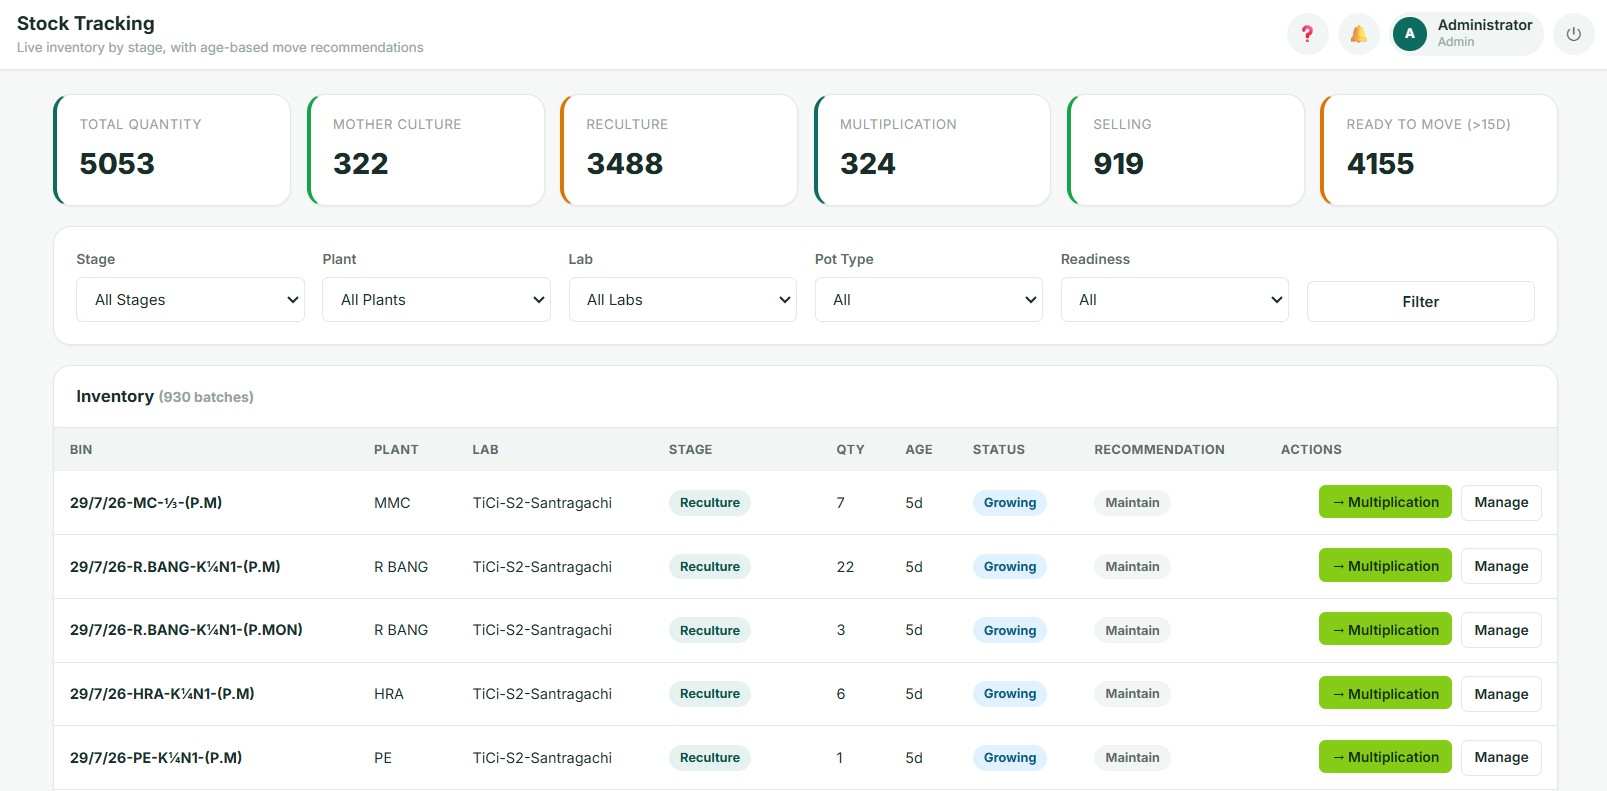Click the QTY column header
This screenshot has height=791, width=1607.
tap(850, 450)
